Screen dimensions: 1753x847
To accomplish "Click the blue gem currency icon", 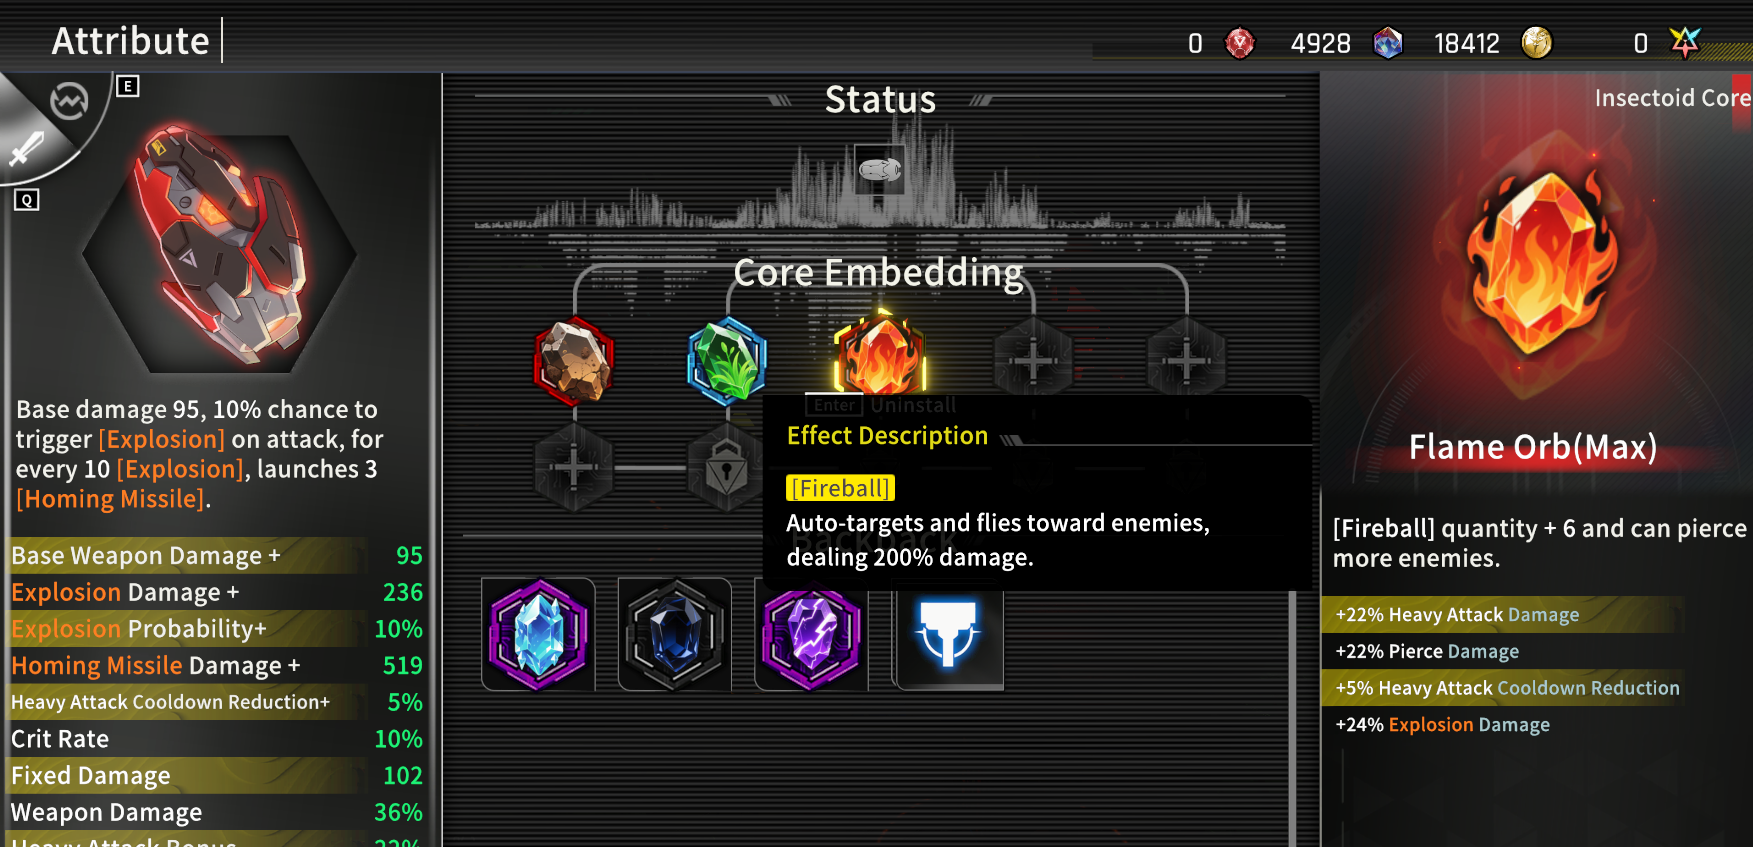I will [1388, 43].
